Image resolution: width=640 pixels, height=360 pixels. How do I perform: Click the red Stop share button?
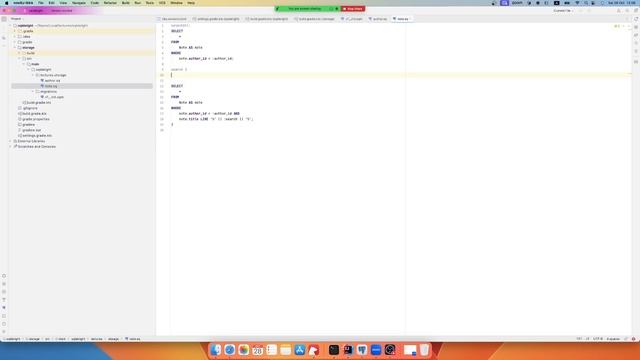(353, 9)
